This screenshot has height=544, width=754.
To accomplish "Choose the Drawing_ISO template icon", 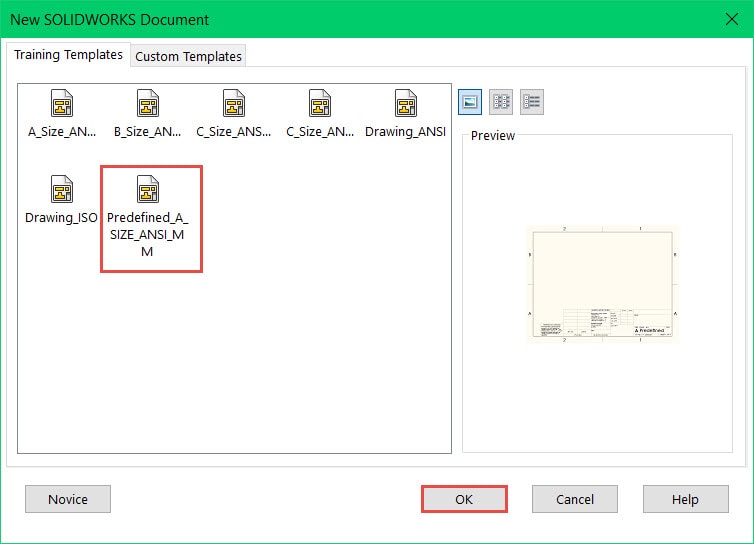I will click(62, 190).
